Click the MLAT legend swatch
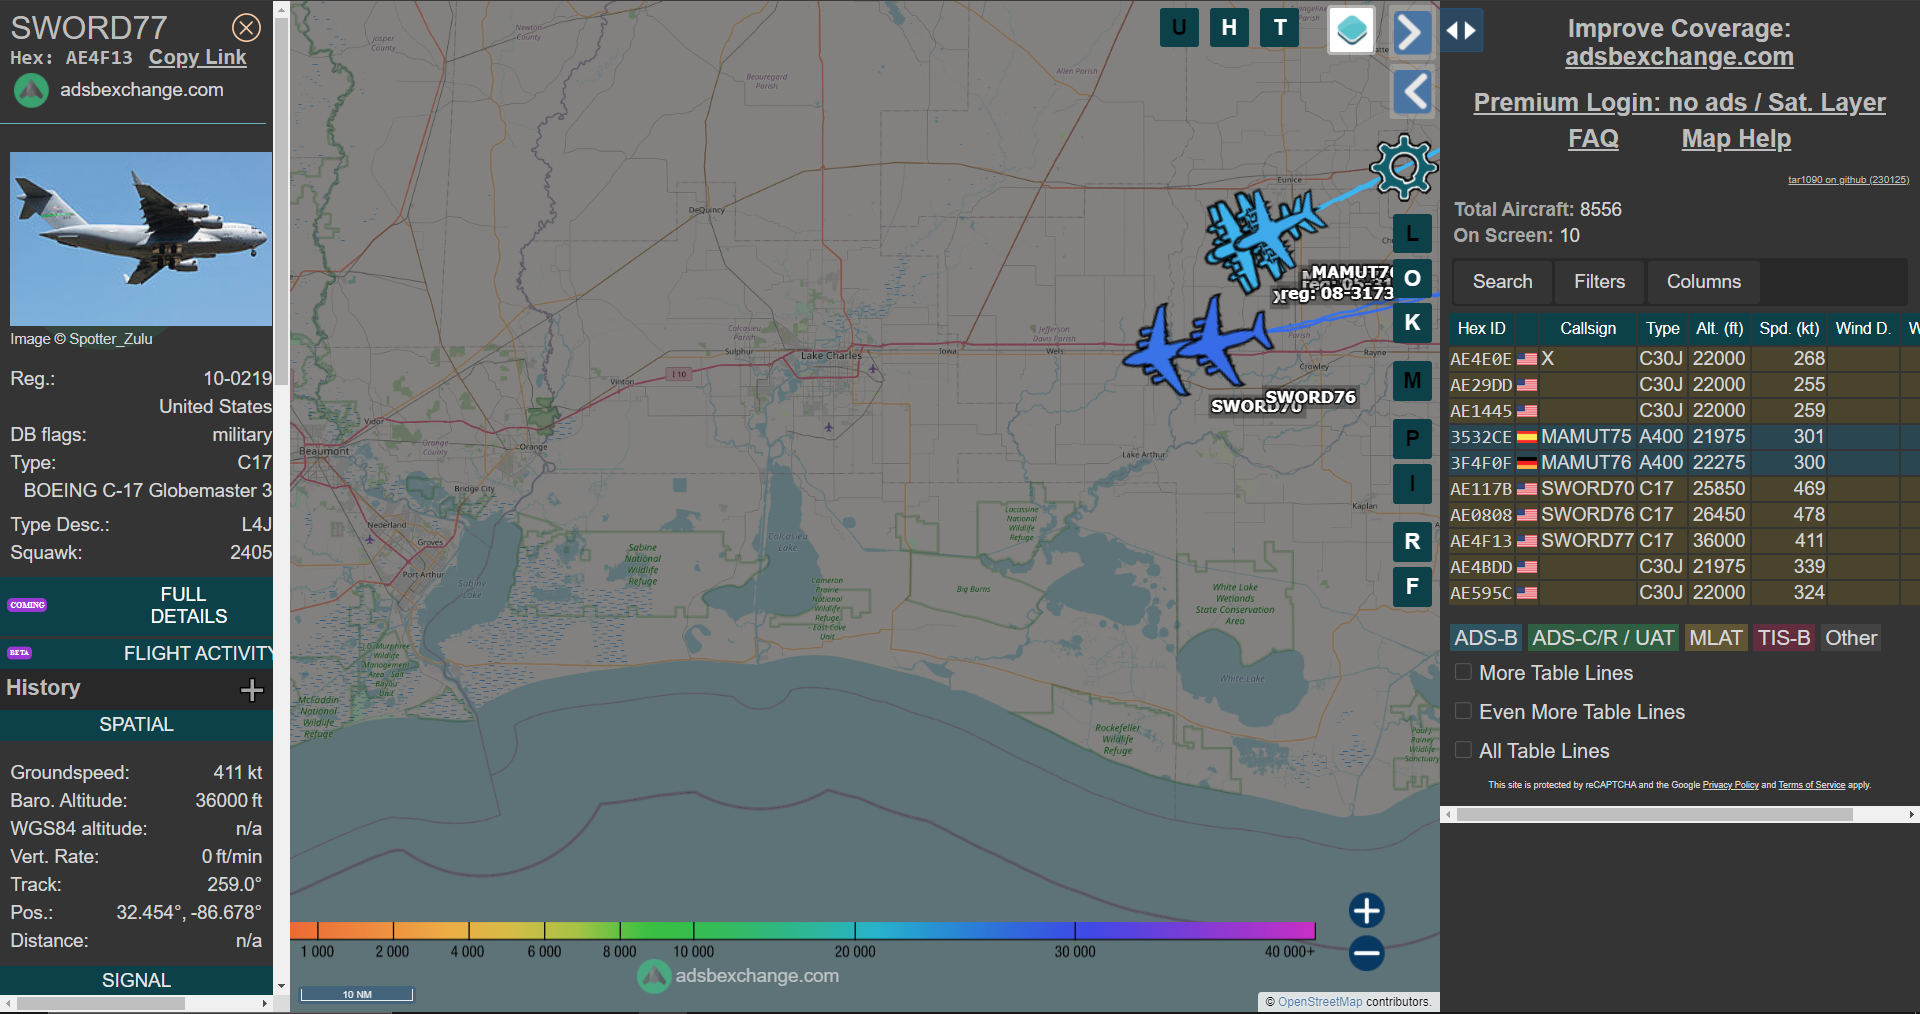The width and height of the screenshot is (1920, 1014). click(1715, 638)
